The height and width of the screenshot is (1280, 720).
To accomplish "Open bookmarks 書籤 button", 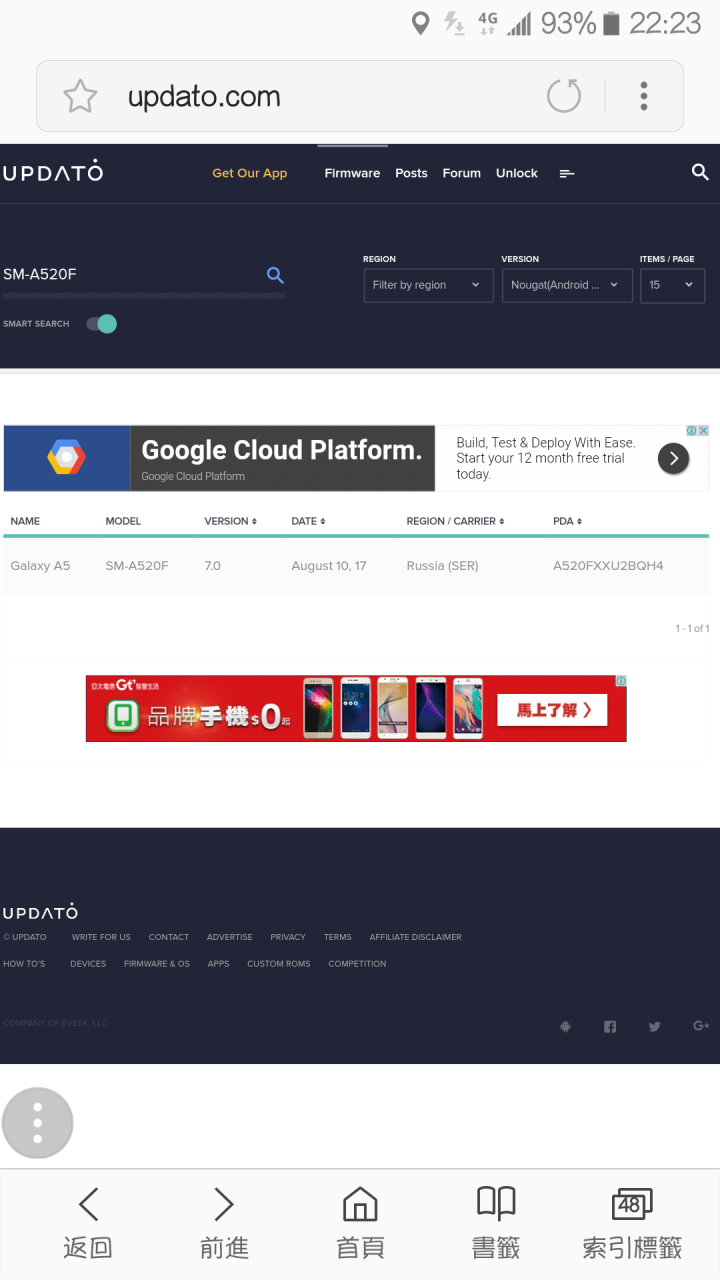I will 496,1223.
